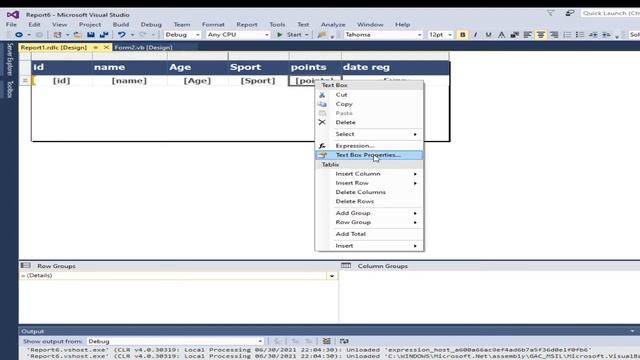Toggle Bold formatting in the toolbar
Screen dimensions: 640x360
click(462, 35)
